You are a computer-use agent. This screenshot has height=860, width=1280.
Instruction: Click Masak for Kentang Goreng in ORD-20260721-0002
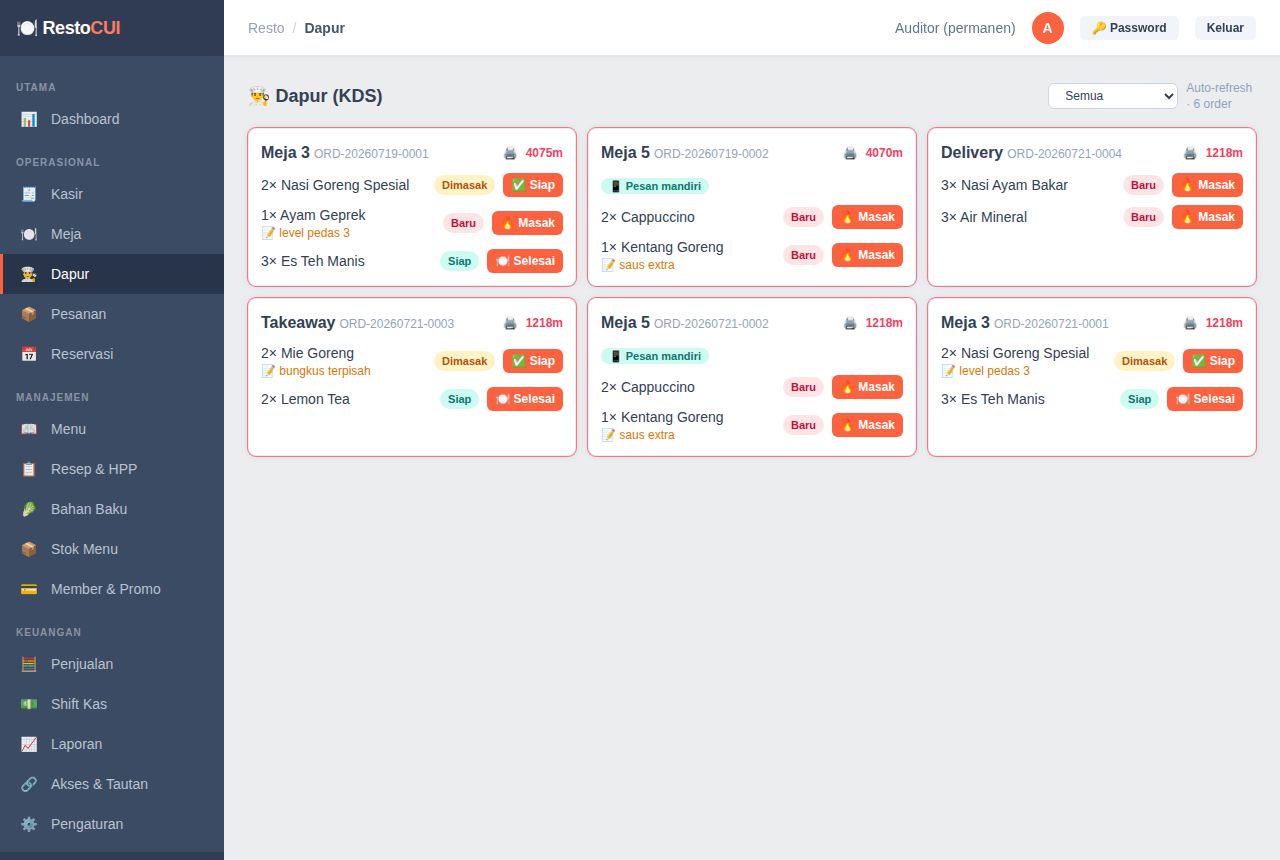click(867, 425)
